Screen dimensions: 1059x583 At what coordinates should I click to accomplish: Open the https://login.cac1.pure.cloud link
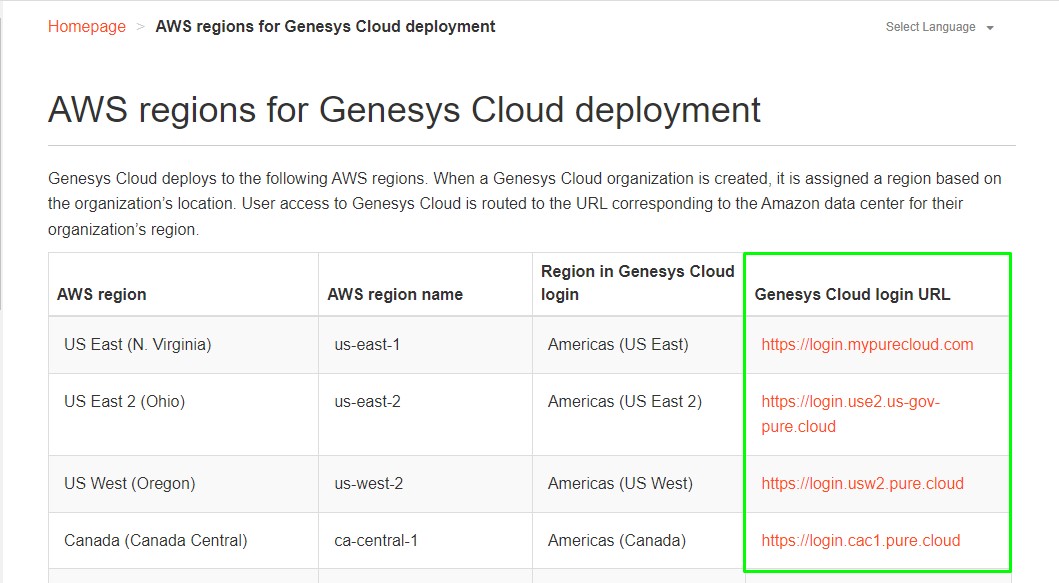click(x=860, y=540)
